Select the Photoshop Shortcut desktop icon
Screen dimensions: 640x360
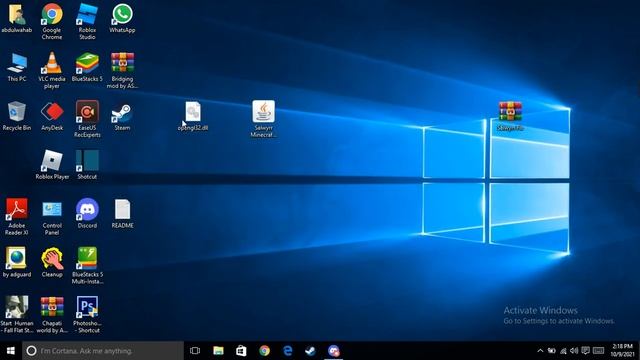[87, 307]
